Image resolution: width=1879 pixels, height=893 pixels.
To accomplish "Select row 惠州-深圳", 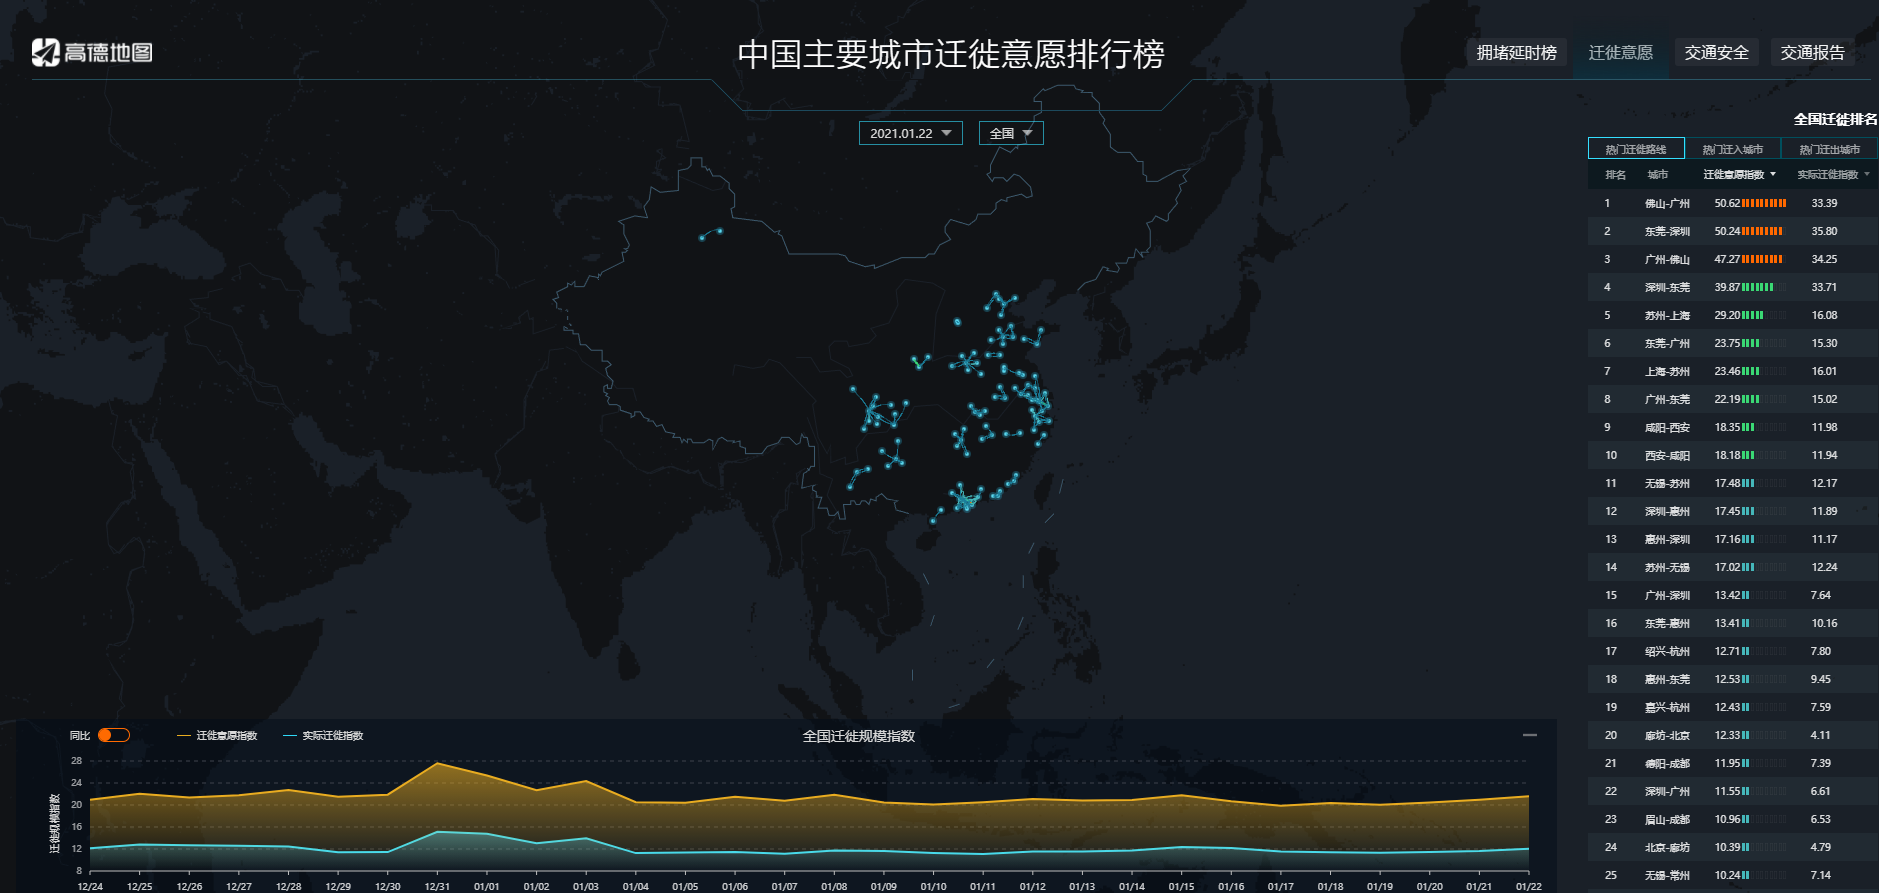I will click(x=1733, y=539).
